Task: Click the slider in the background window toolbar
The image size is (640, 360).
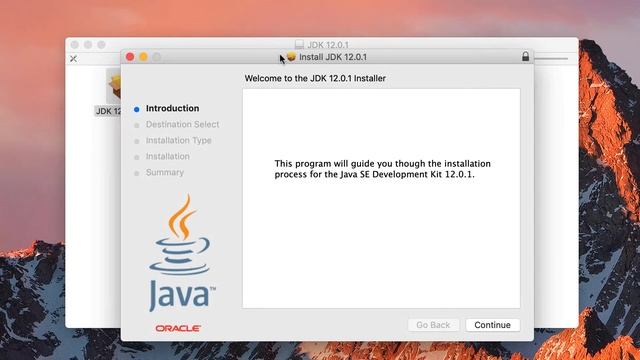Action: (x=551, y=58)
